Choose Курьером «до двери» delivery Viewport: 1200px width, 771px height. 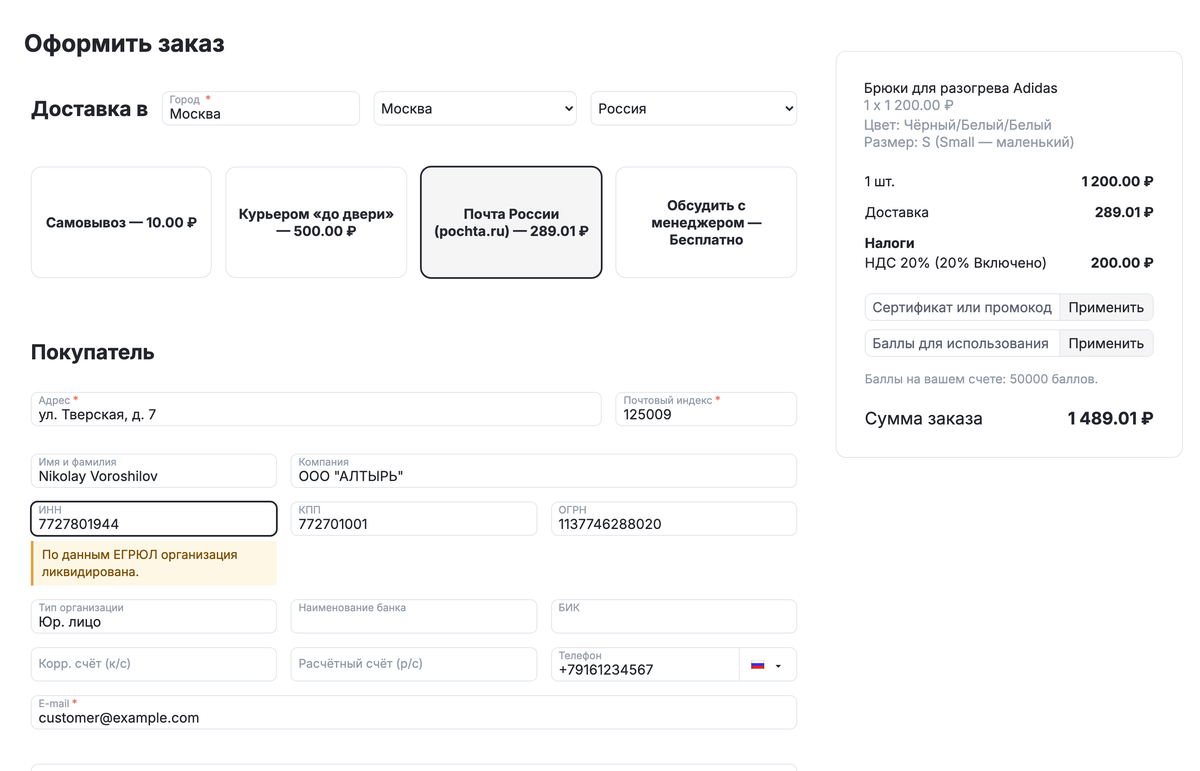316,222
